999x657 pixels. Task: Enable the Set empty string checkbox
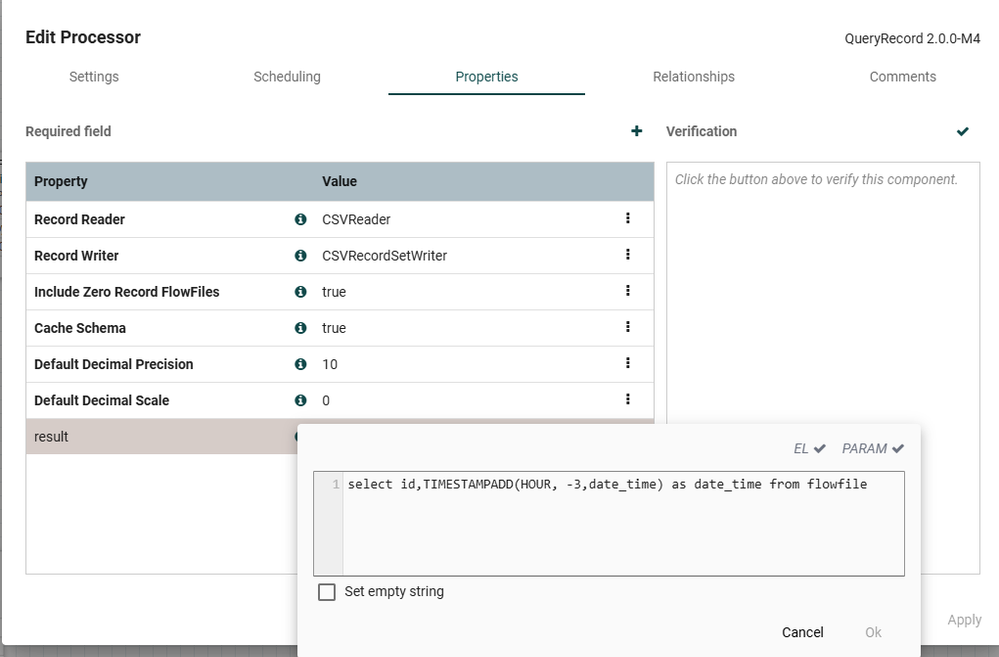(x=327, y=592)
